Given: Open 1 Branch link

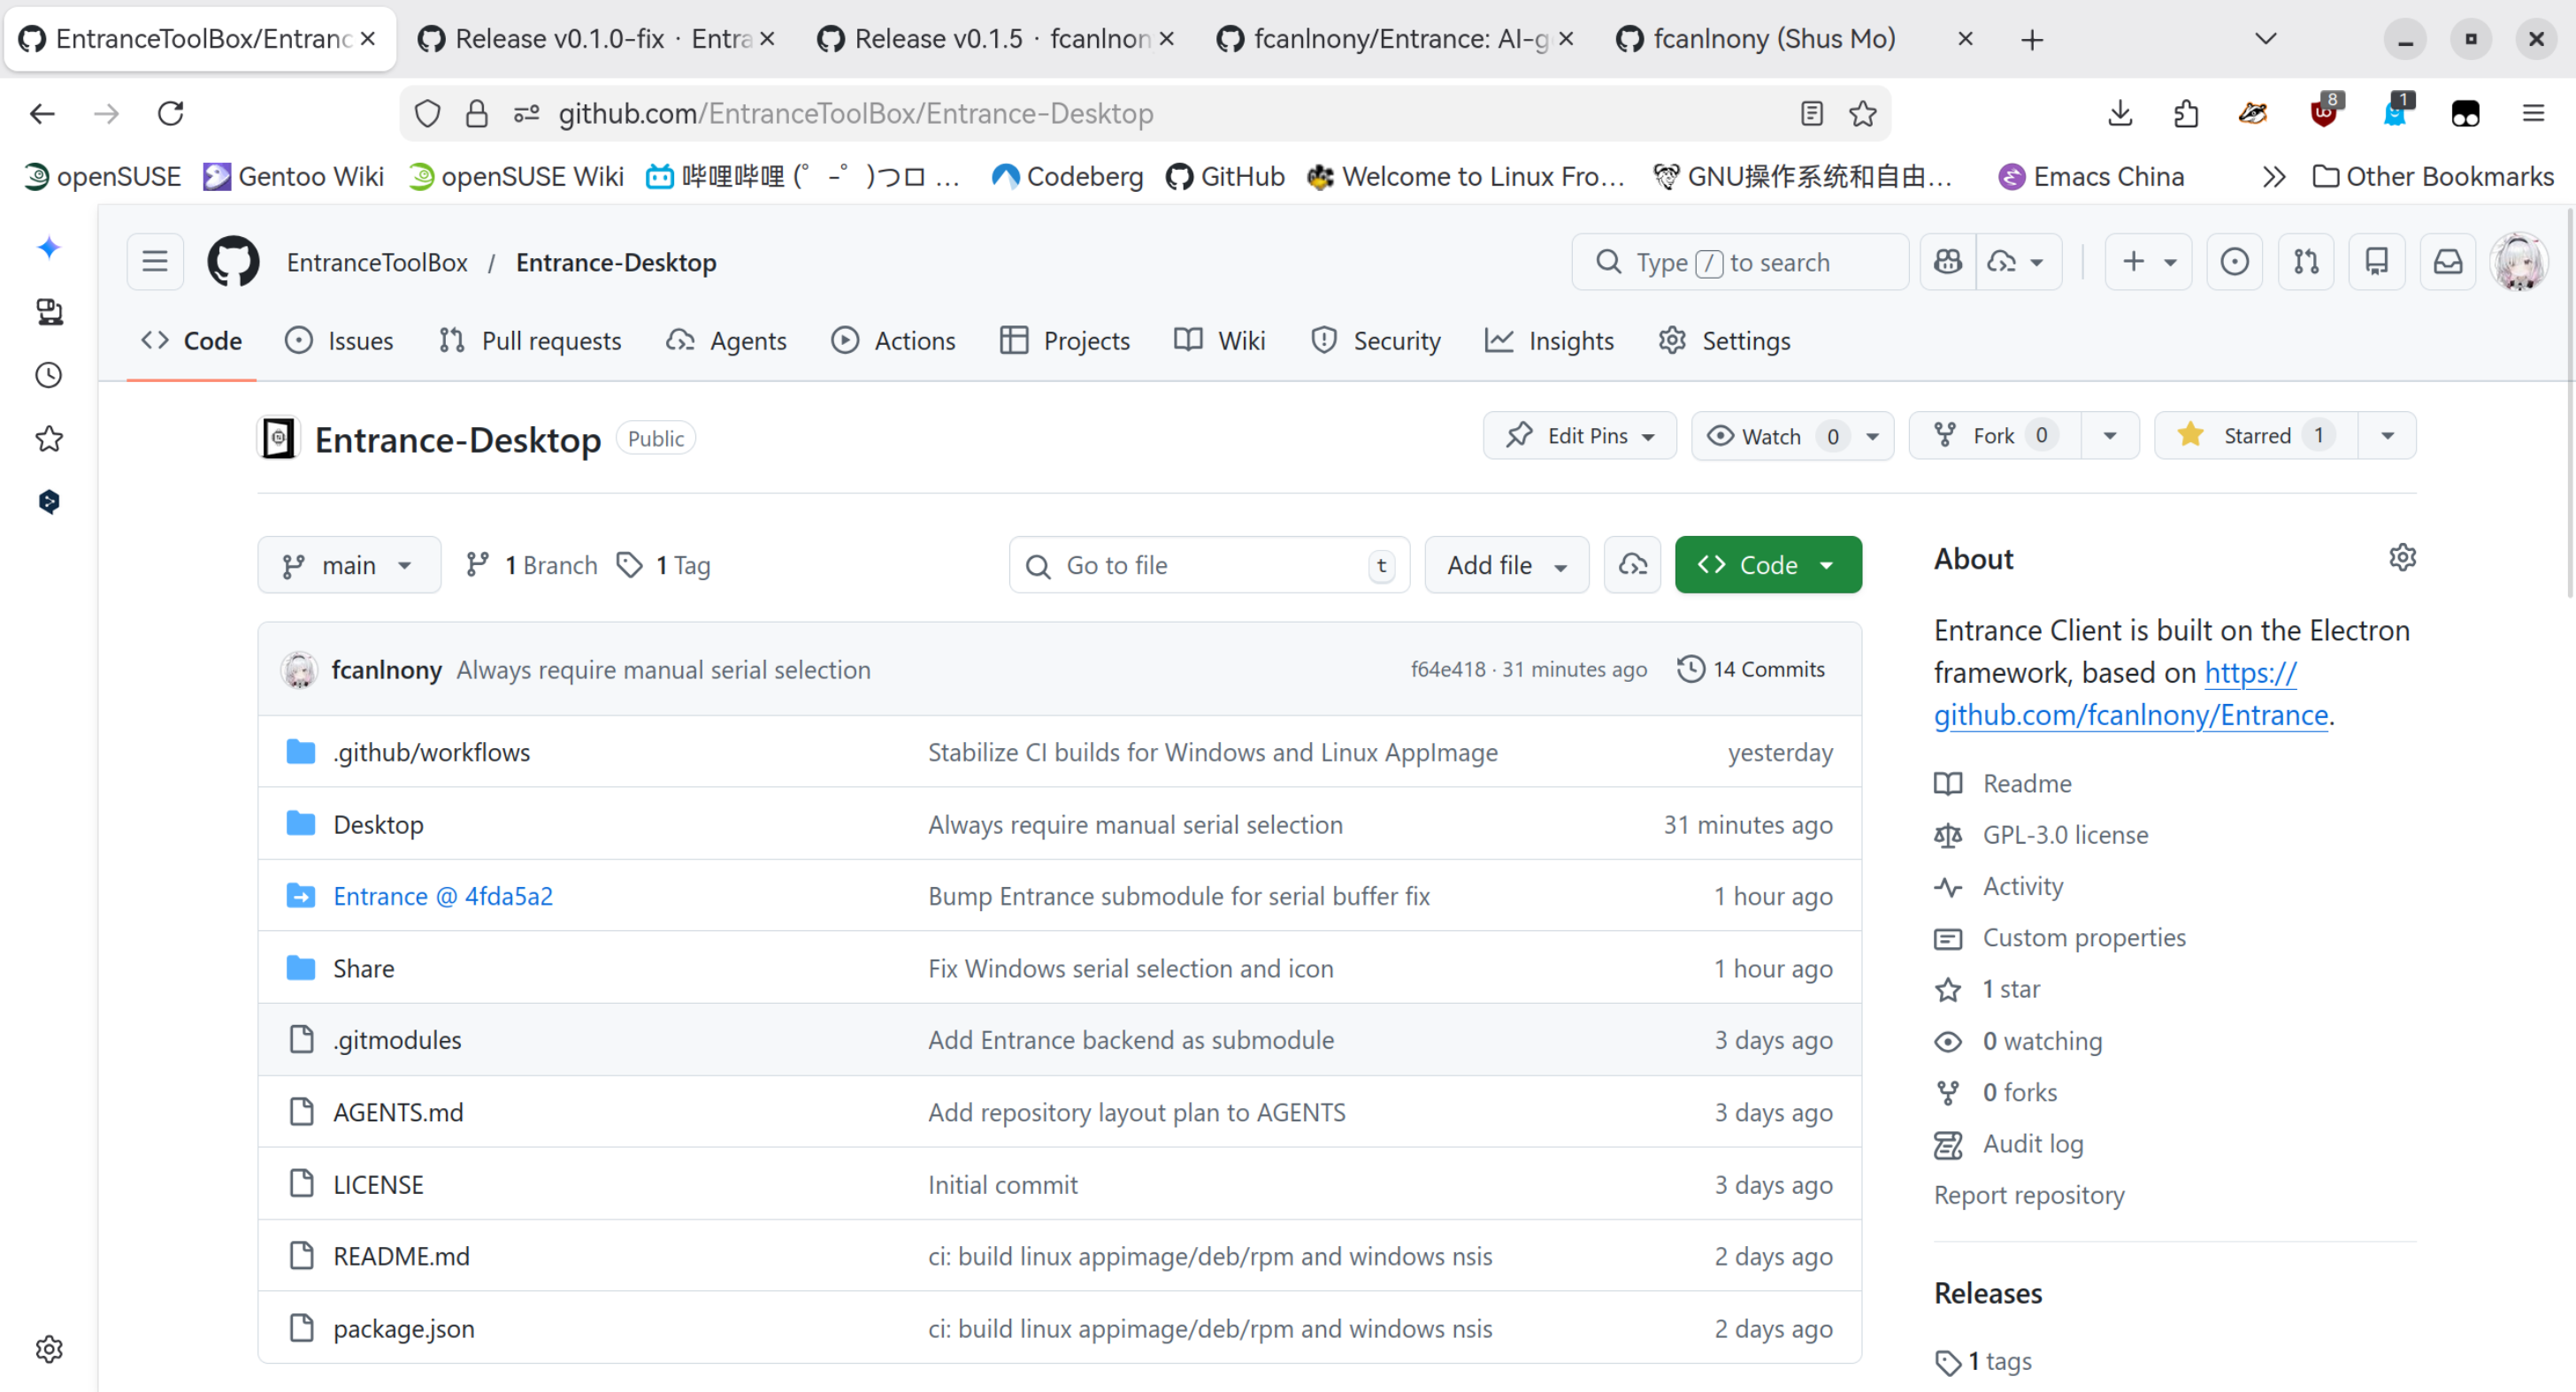Looking at the screenshot, I should (x=532, y=565).
